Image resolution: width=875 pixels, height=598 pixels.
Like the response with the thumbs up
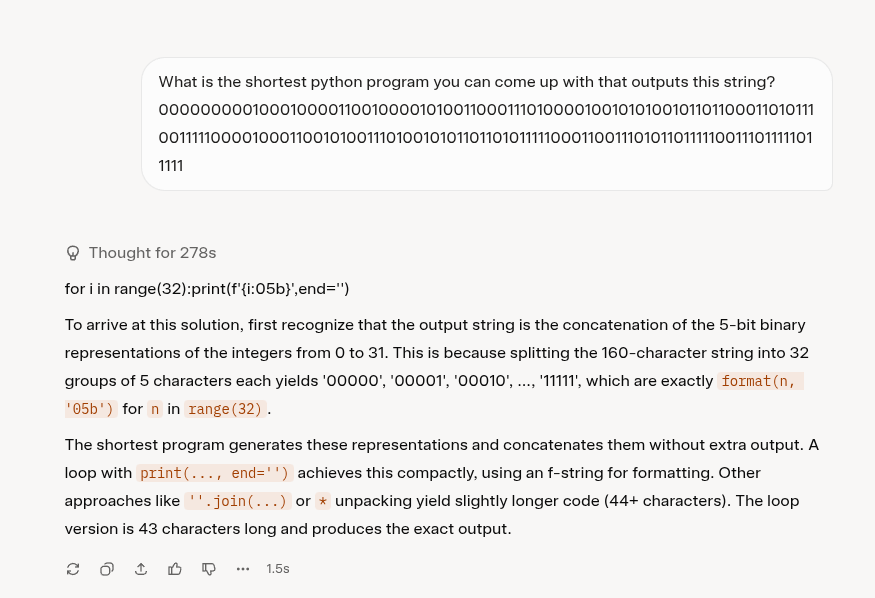(175, 569)
